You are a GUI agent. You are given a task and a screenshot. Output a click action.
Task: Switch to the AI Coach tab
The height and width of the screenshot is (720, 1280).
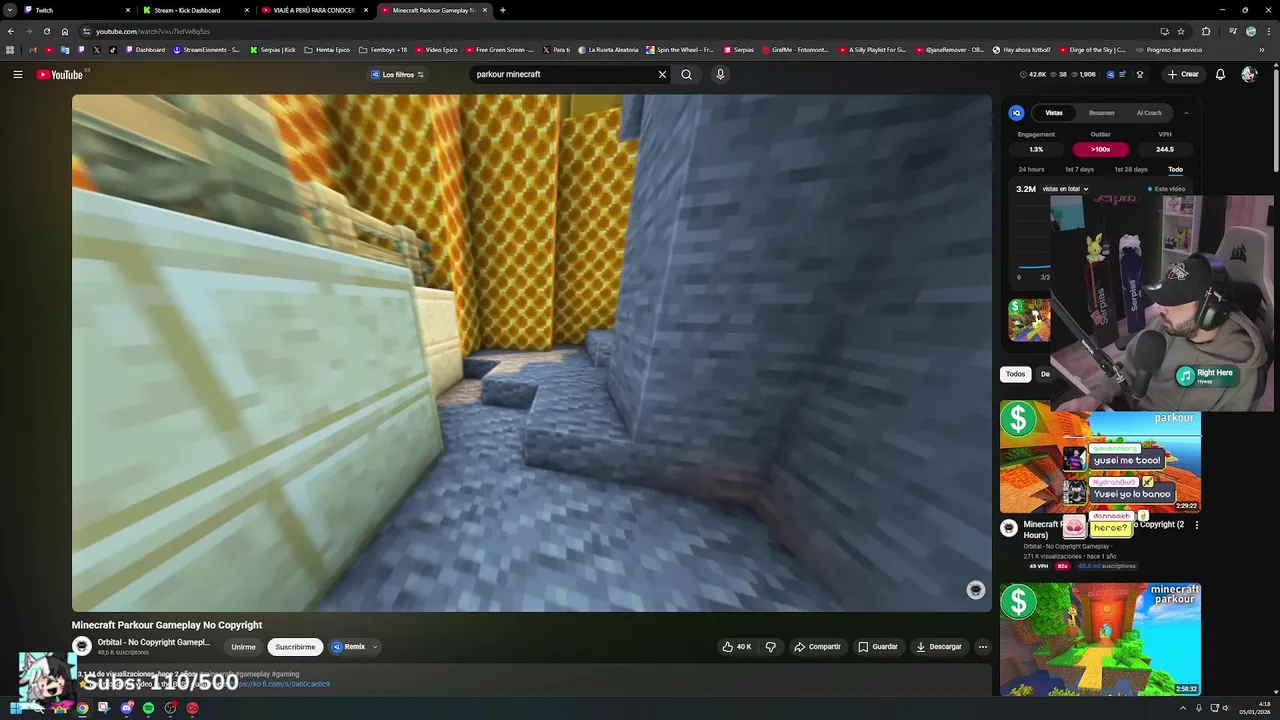pos(1149,113)
